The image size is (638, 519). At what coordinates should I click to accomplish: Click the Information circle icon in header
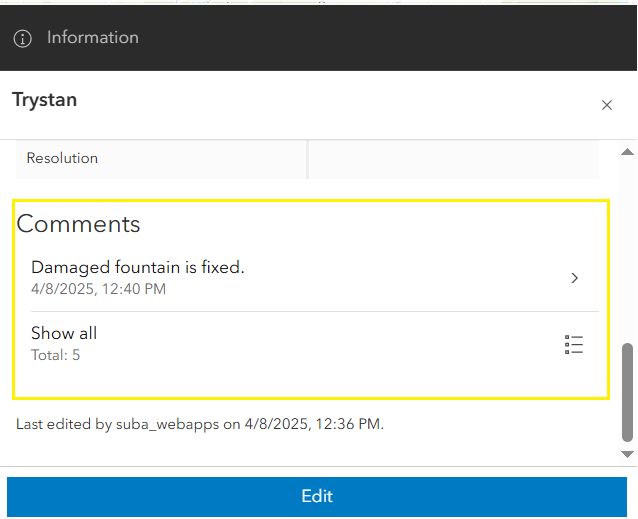point(23,38)
